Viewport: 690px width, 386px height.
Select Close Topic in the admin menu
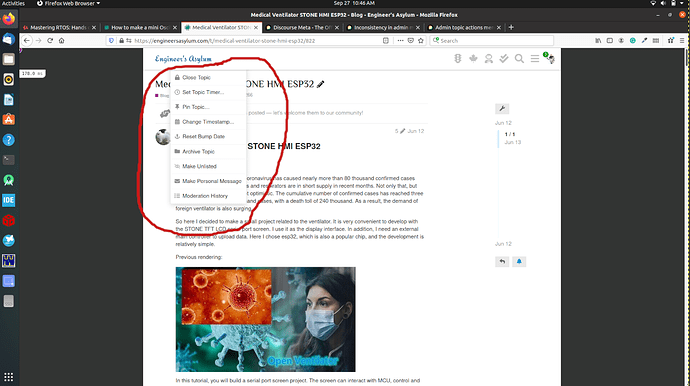pyautogui.click(x=208, y=77)
